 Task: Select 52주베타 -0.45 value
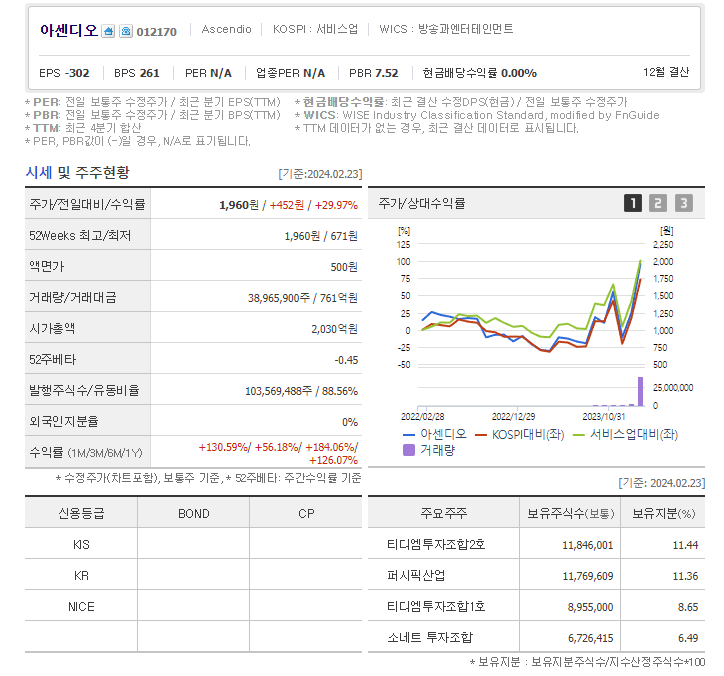[346, 360]
